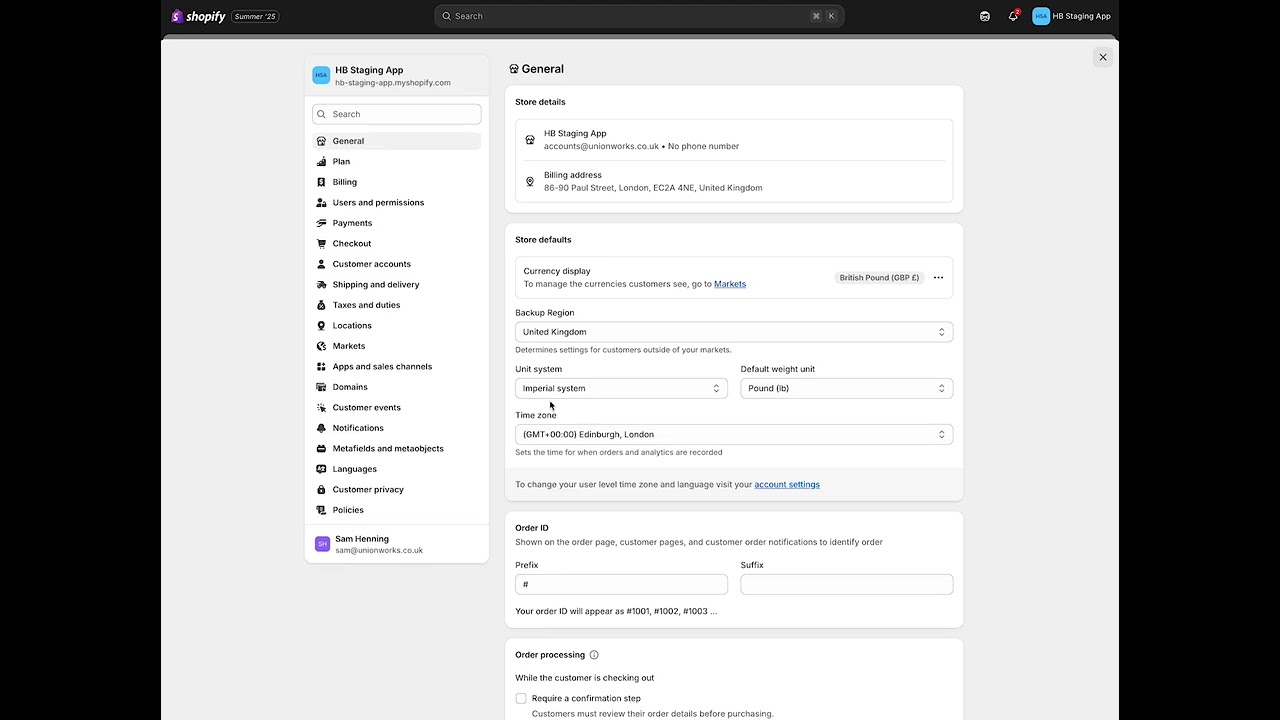
Task: Close the settings panel
Action: 1103,57
